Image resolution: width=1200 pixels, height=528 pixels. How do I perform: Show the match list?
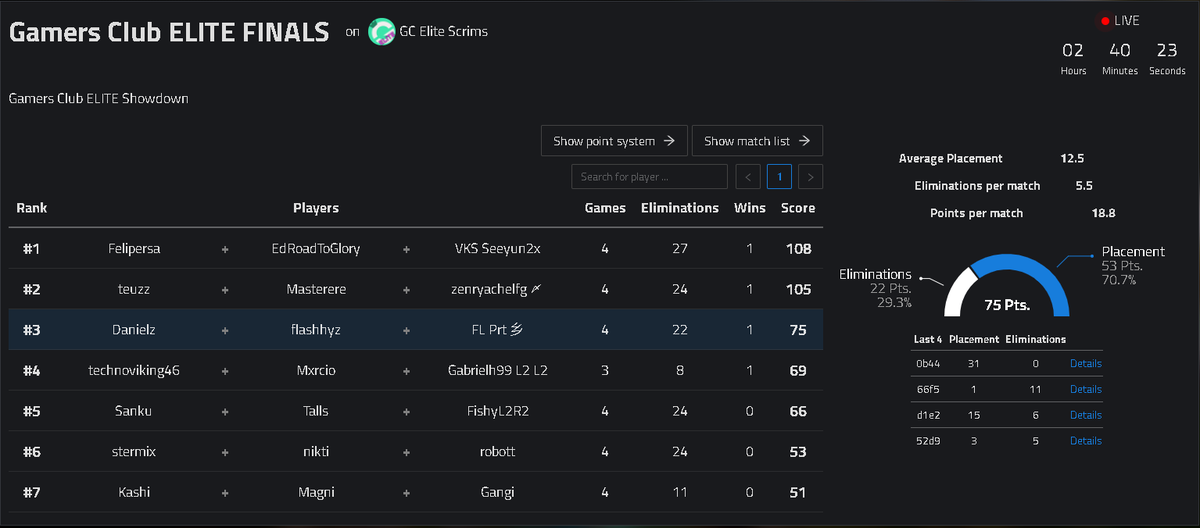(757, 141)
